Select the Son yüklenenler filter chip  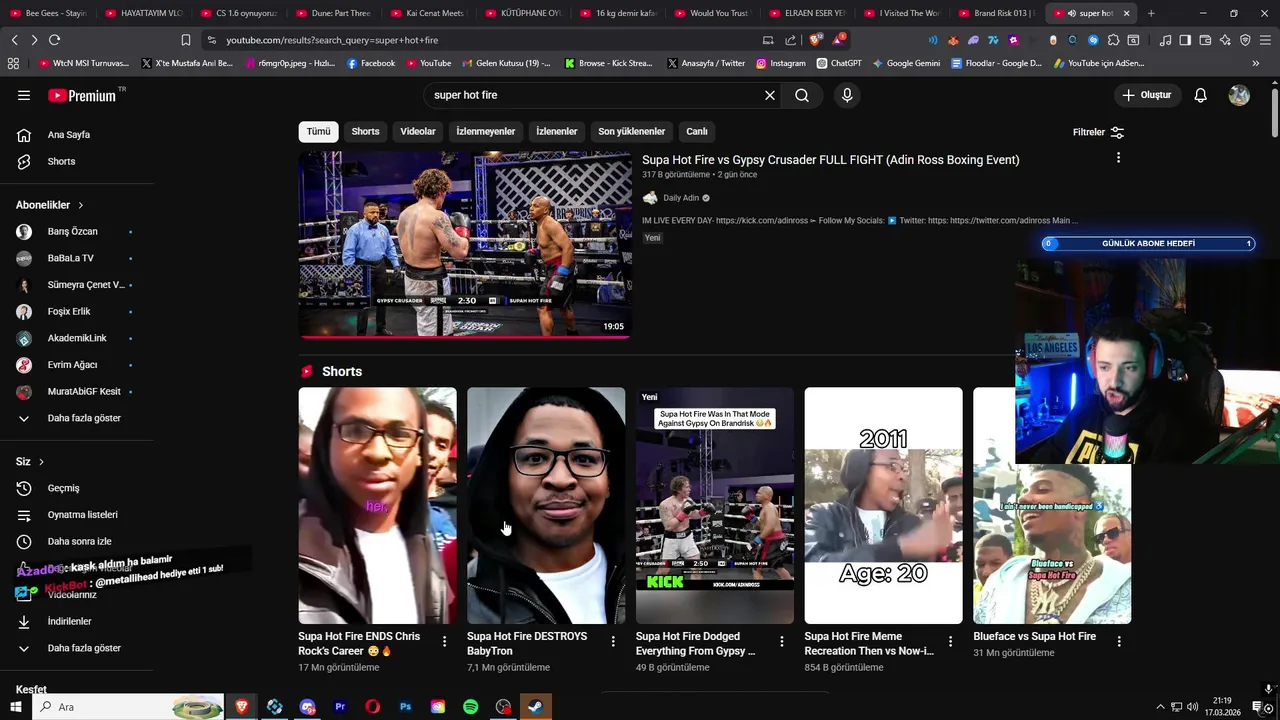coord(631,131)
